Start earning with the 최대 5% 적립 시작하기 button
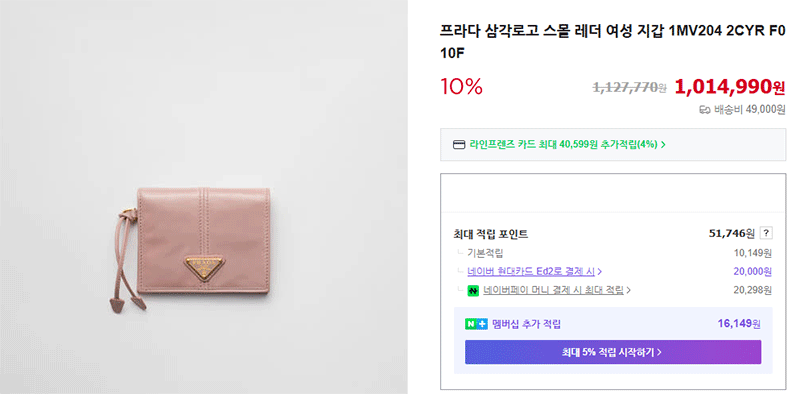 click(x=613, y=352)
